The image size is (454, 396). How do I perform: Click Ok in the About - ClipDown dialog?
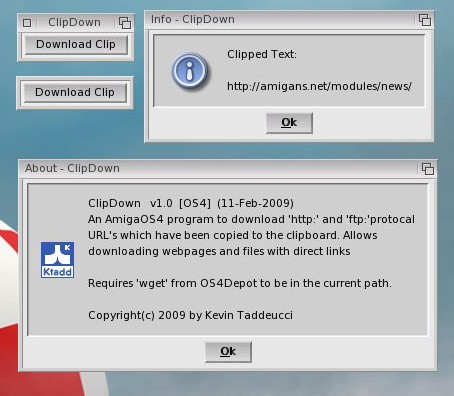[228, 351]
